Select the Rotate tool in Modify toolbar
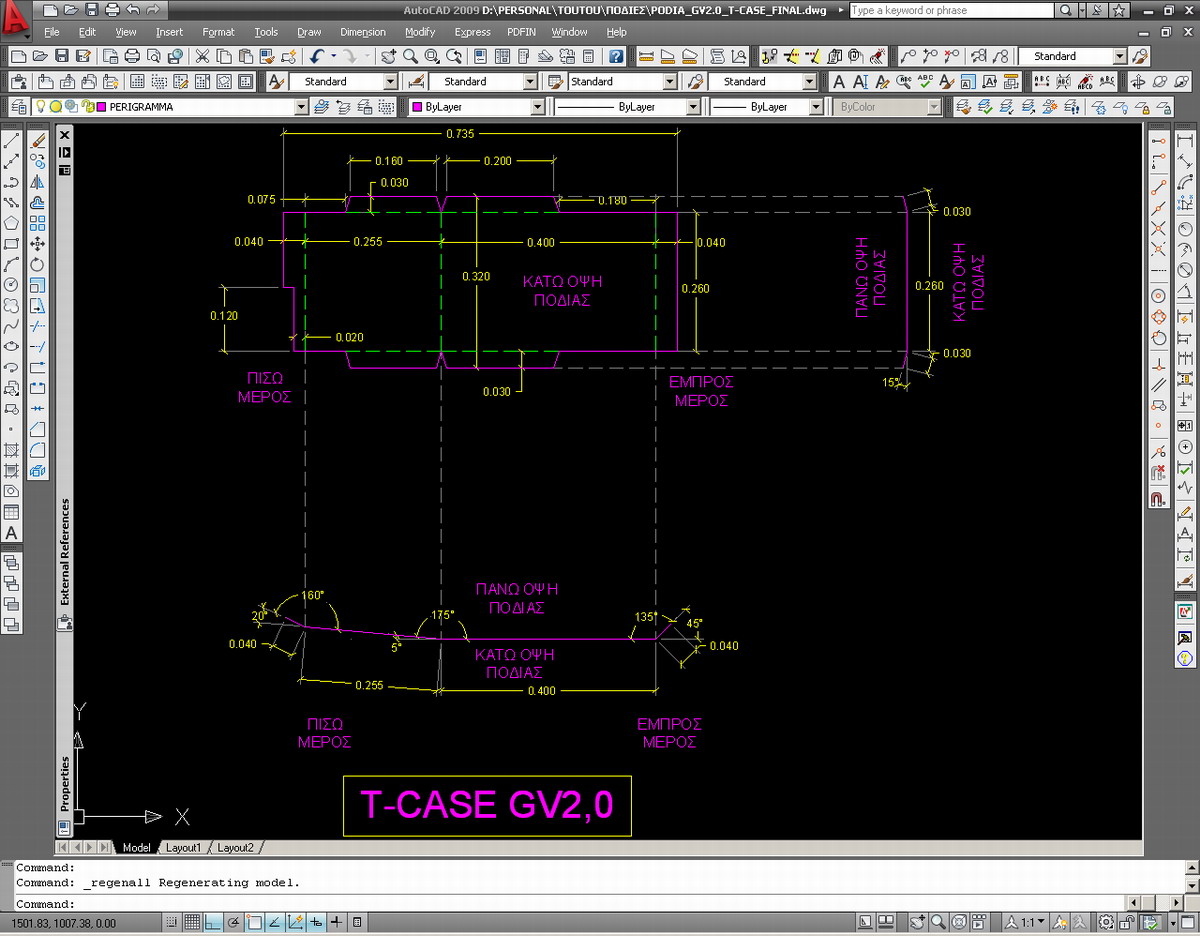 pyautogui.click(x=37, y=264)
